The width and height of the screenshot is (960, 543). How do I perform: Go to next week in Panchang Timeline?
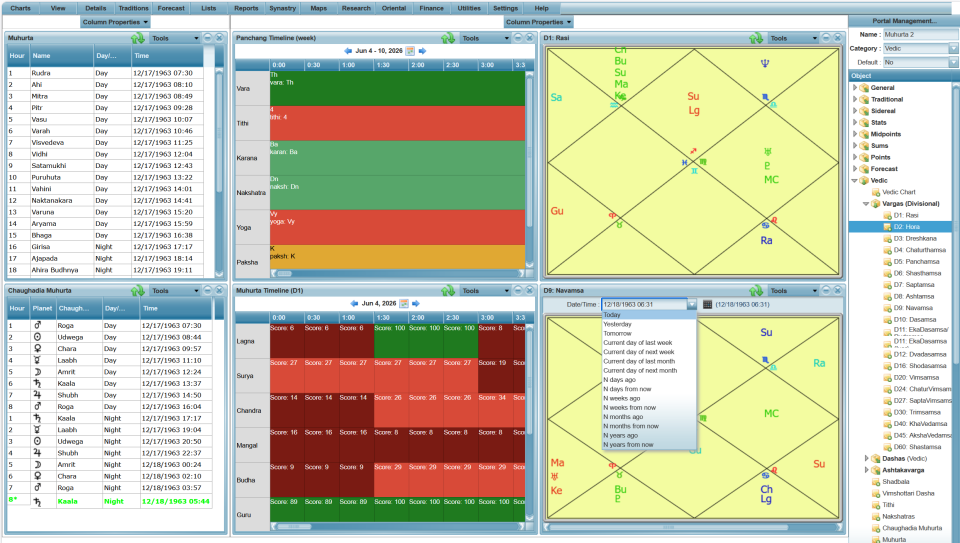422,51
